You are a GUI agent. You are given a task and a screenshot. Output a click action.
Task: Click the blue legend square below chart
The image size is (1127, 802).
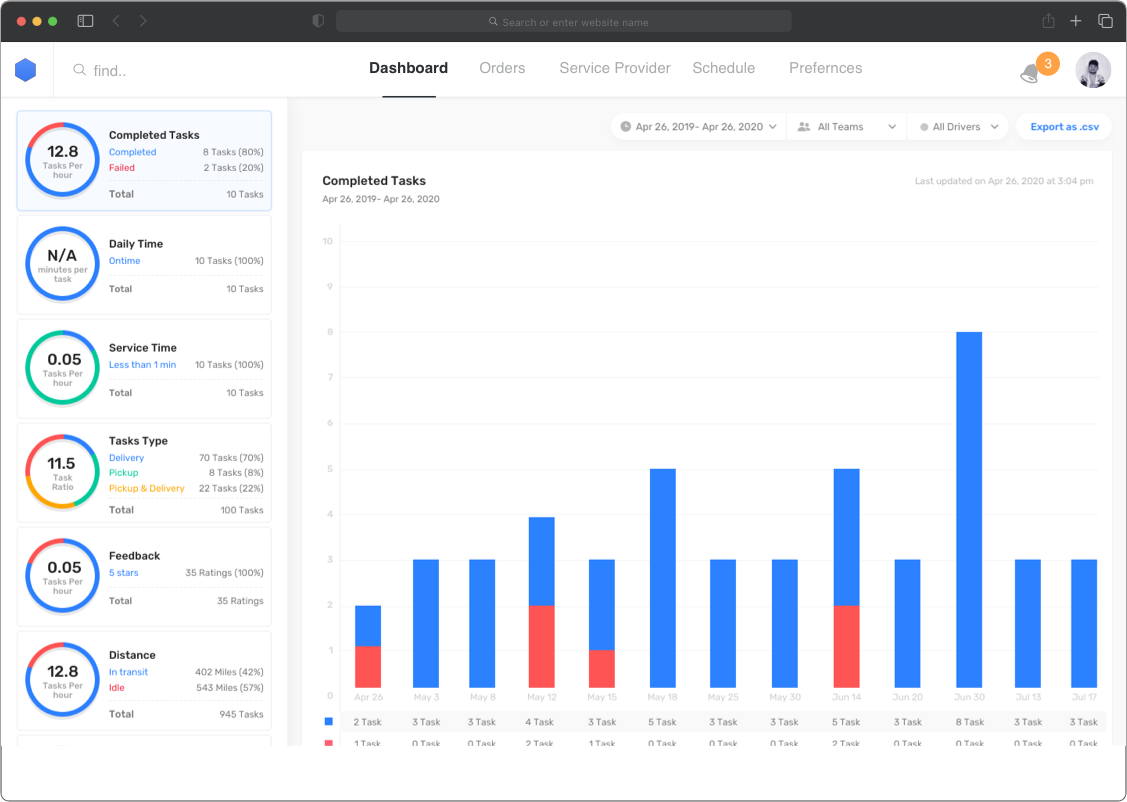coord(329,721)
